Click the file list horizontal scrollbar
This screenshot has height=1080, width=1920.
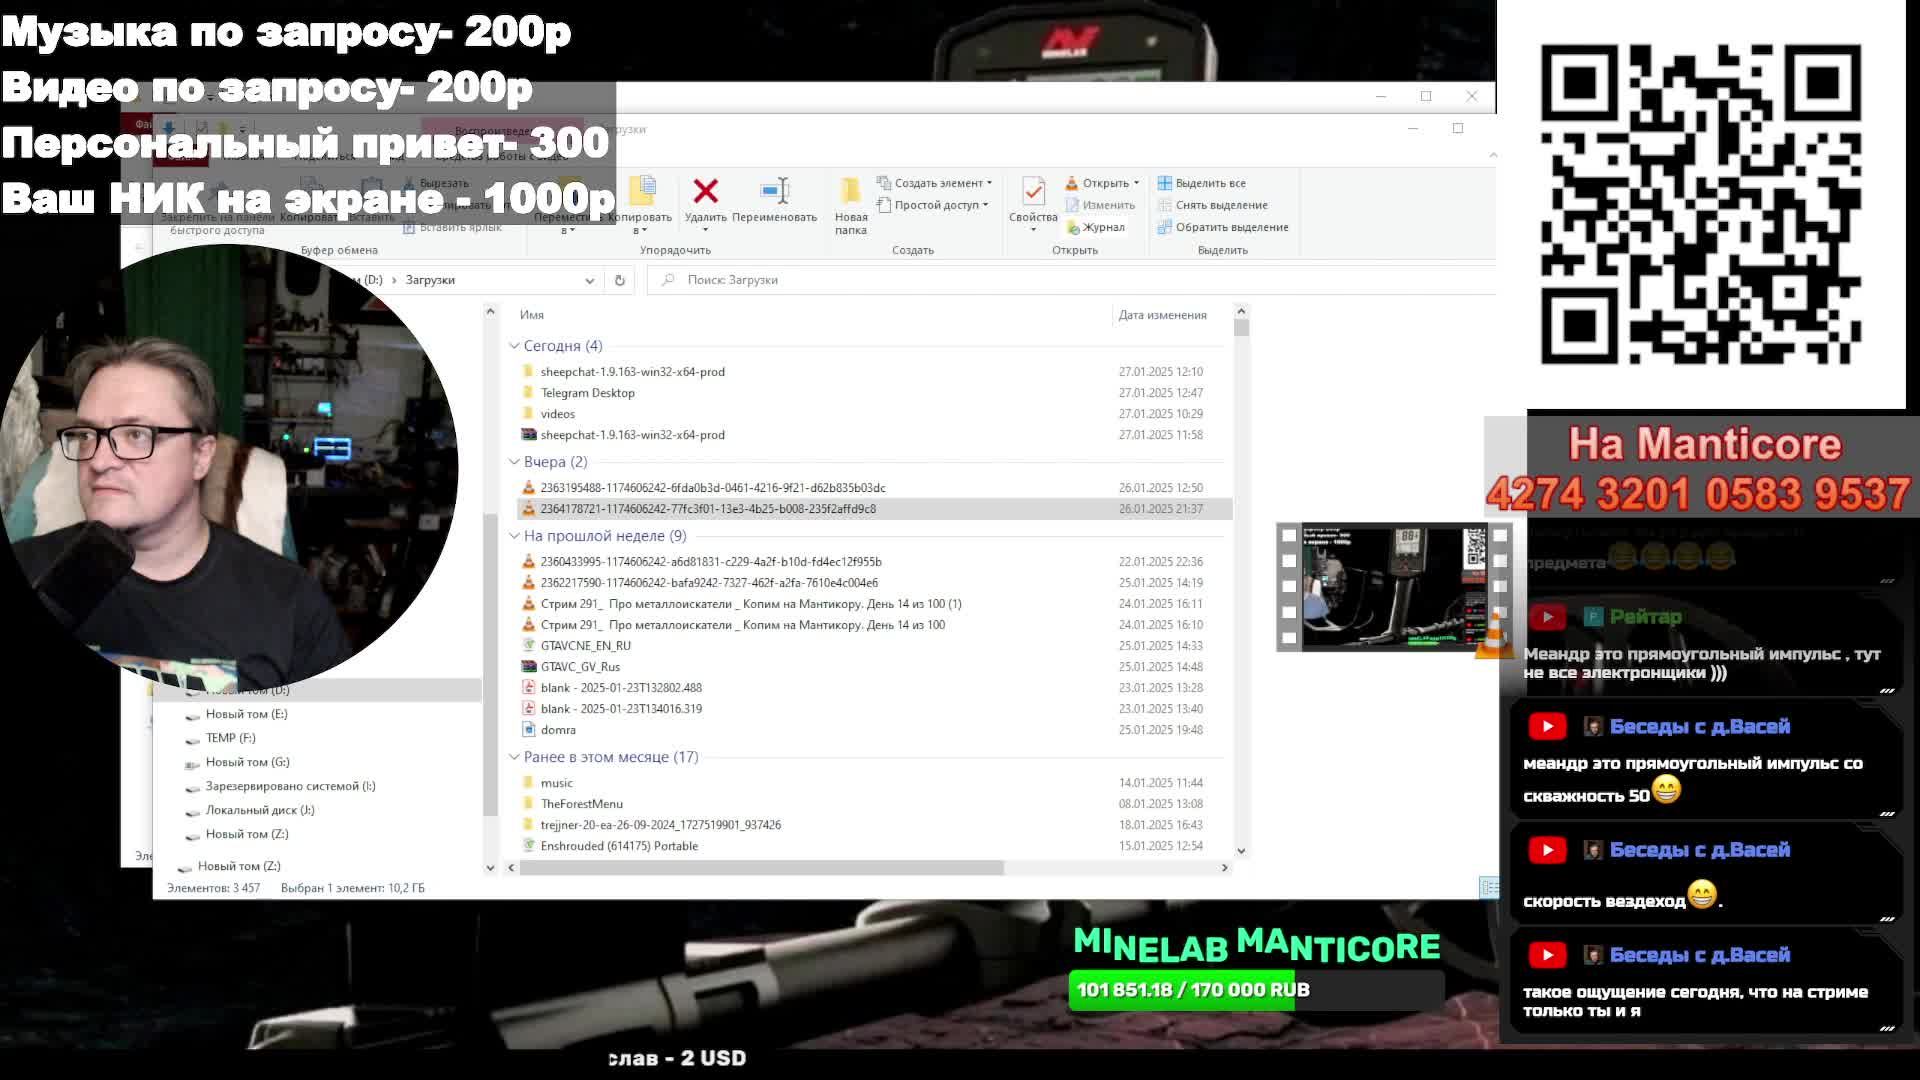pos(762,868)
